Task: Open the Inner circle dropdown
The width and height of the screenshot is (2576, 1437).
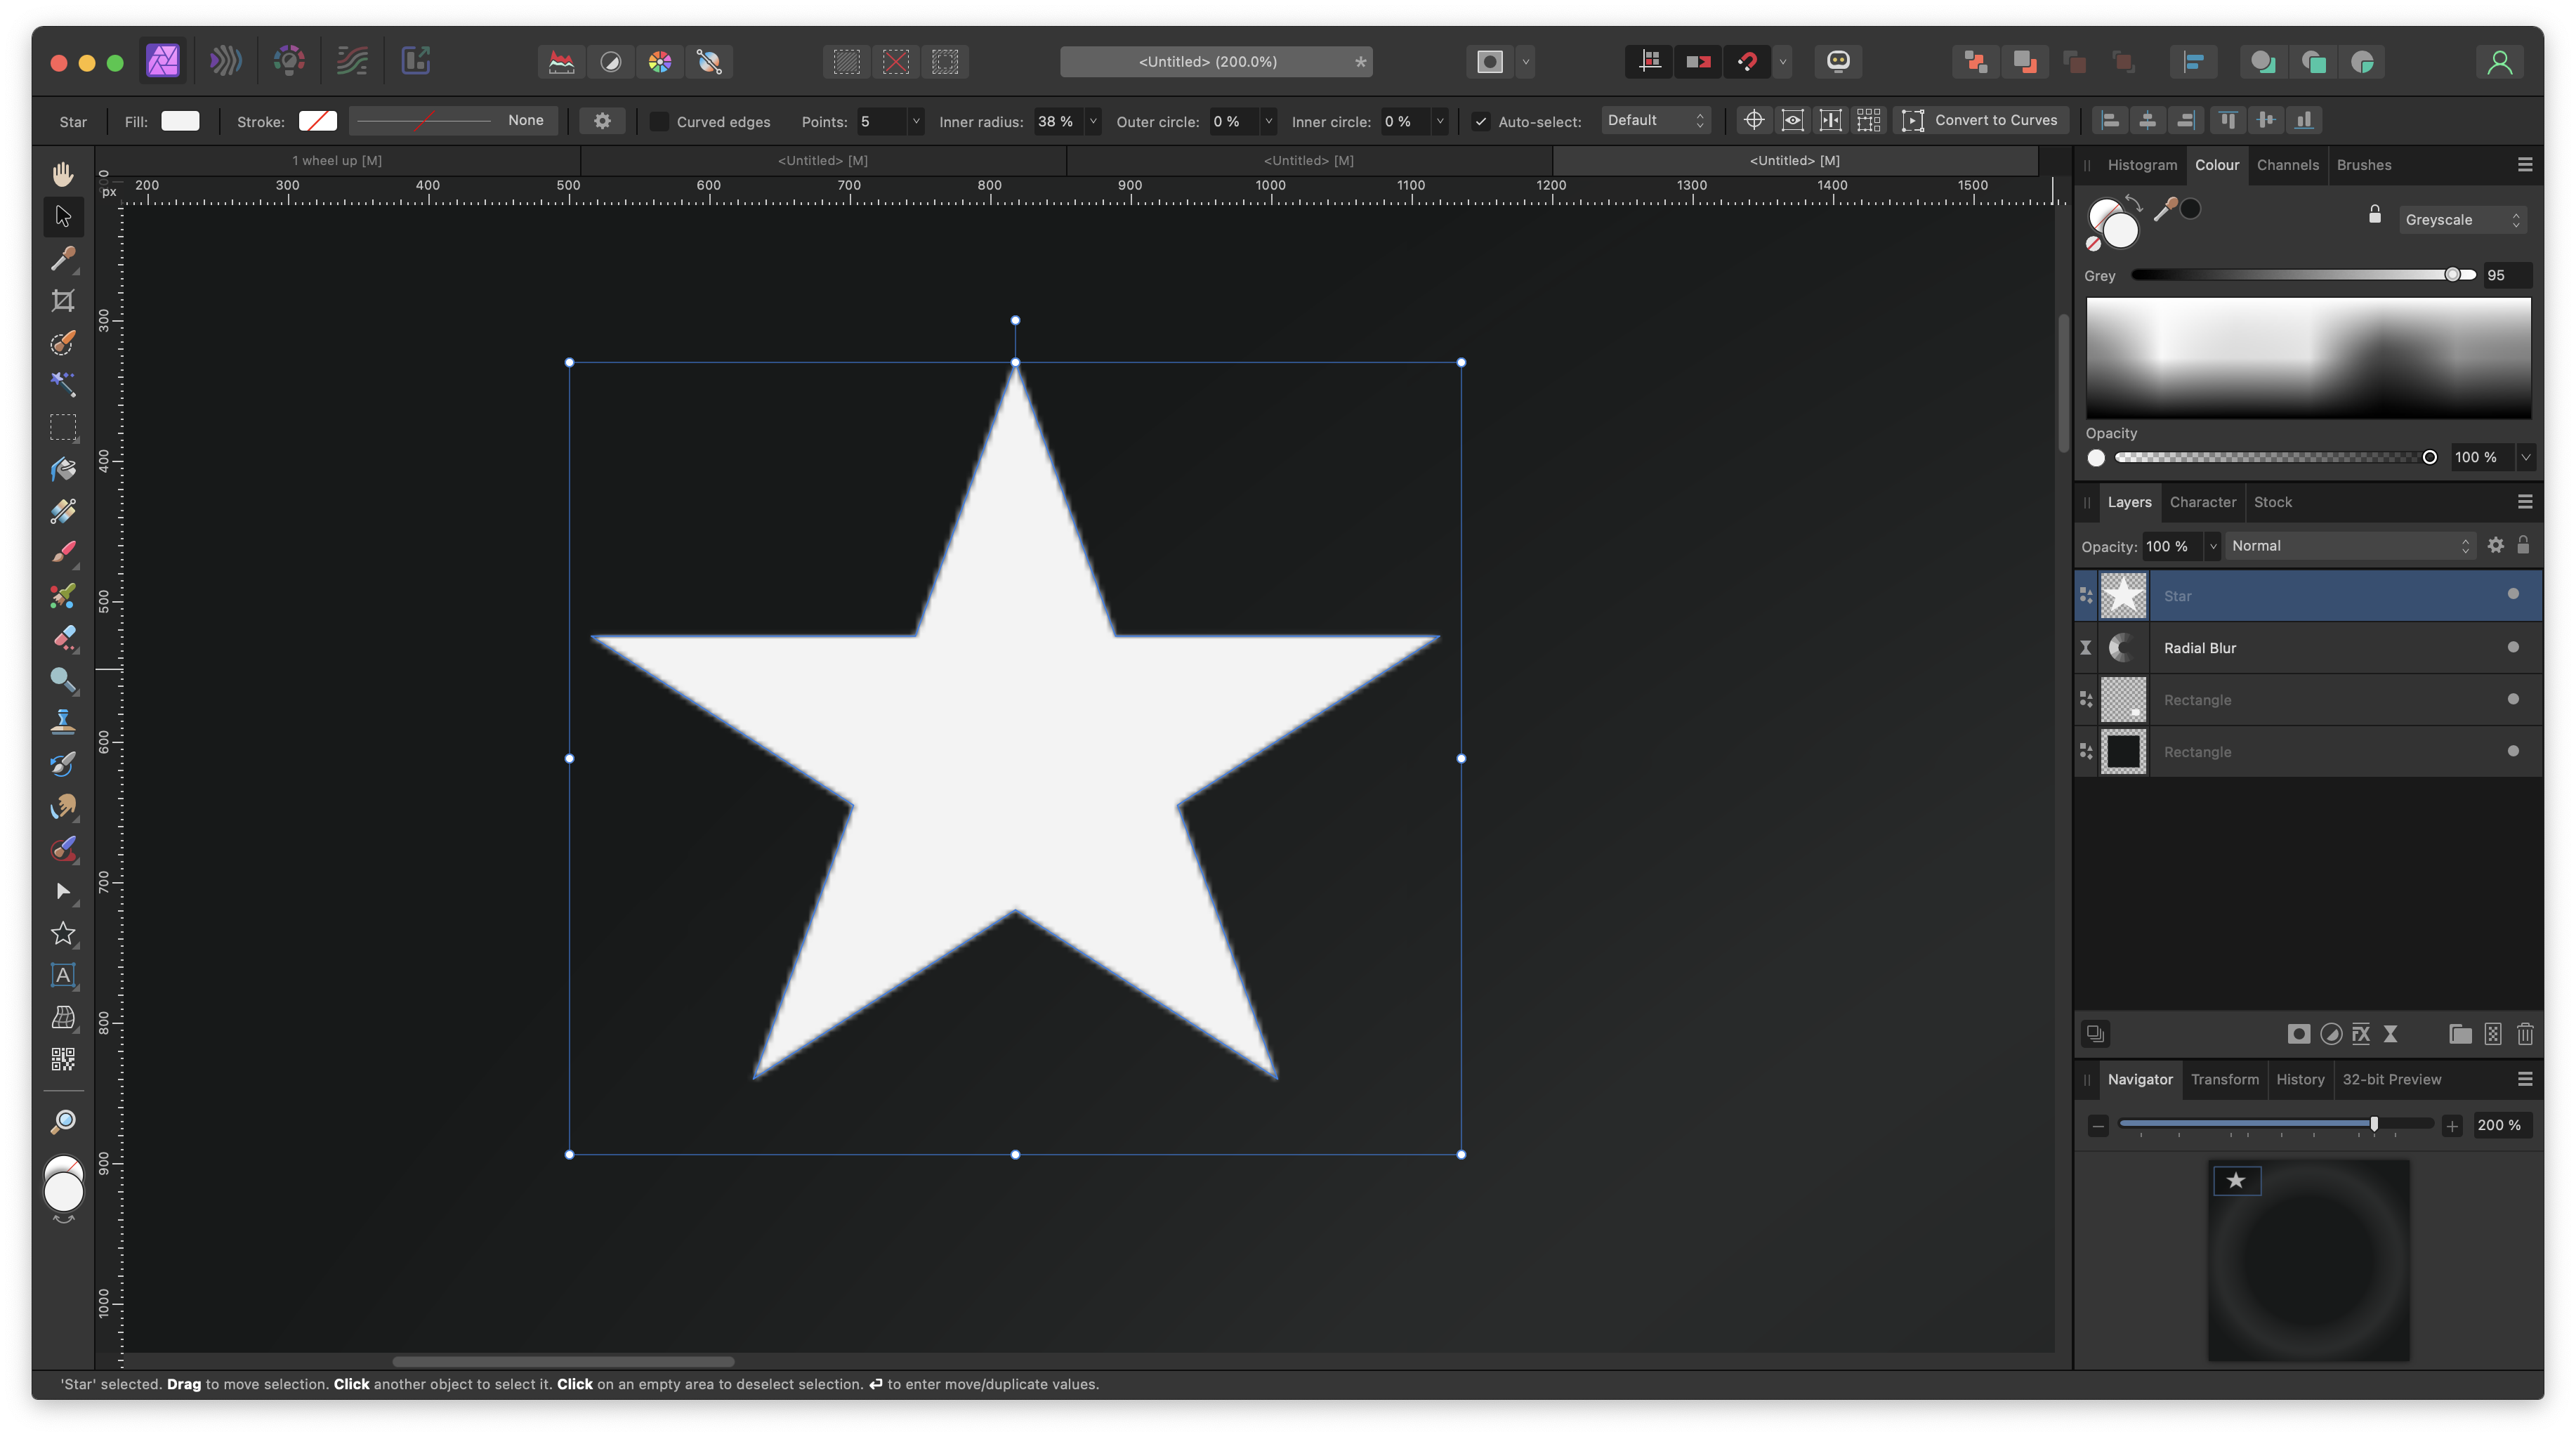Action: 1440,121
